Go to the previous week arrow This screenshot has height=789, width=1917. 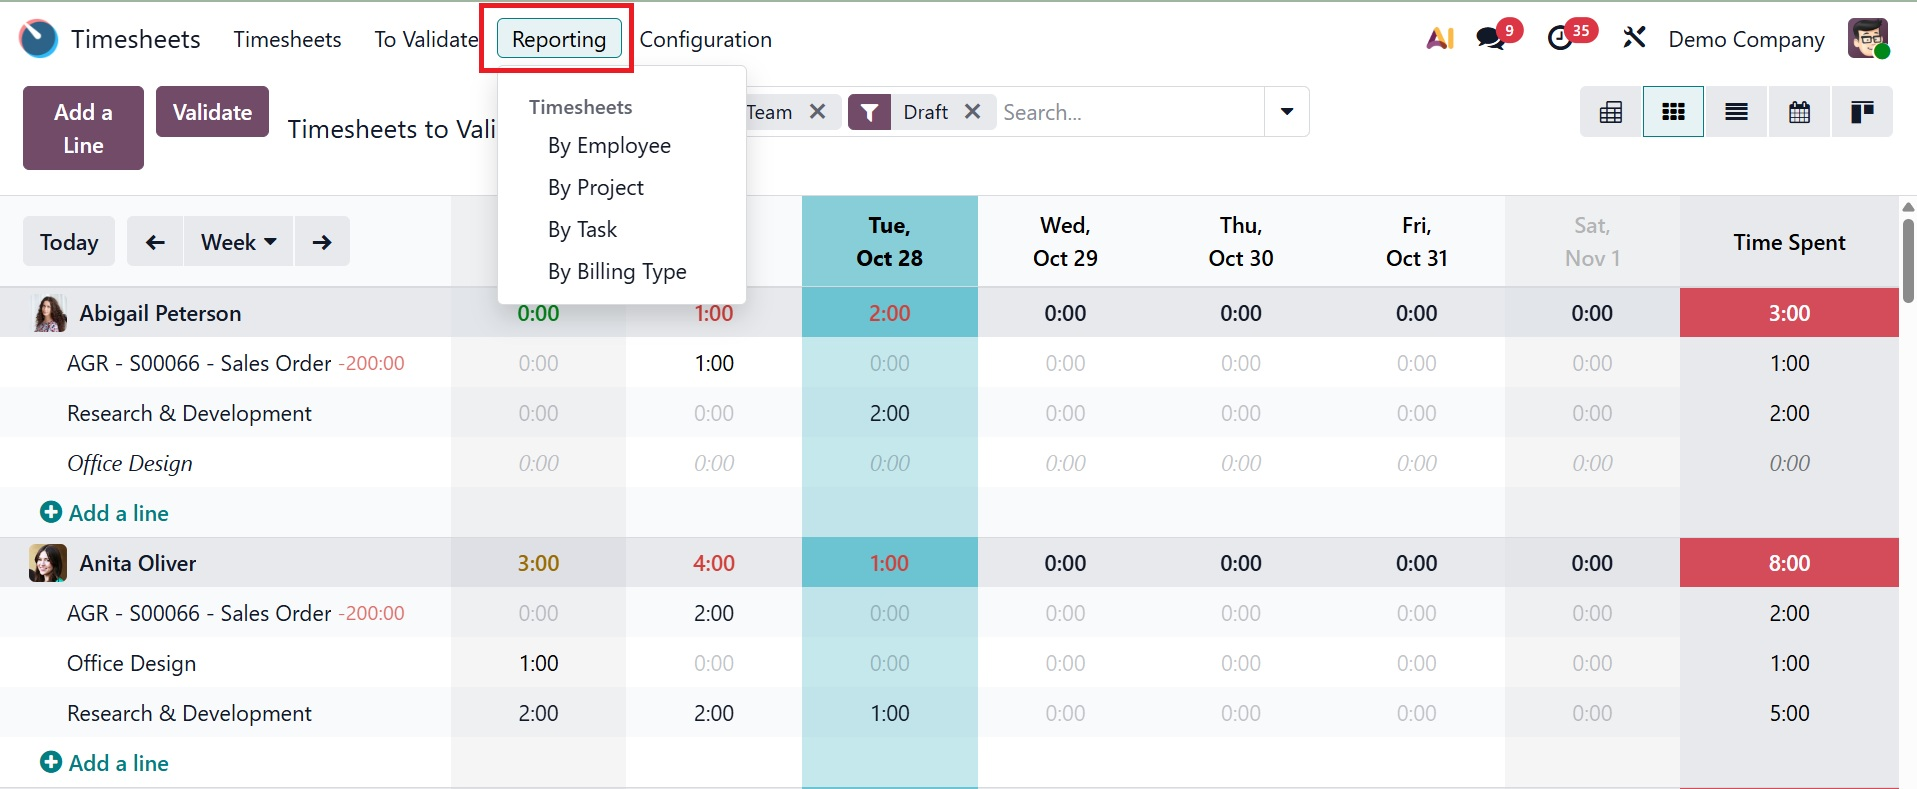point(155,242)
